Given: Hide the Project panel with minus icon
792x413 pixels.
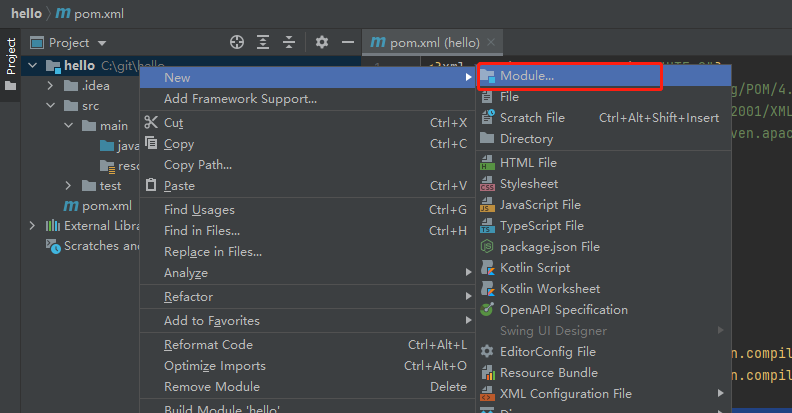Looking at the screenshot, I should [348, 42].
